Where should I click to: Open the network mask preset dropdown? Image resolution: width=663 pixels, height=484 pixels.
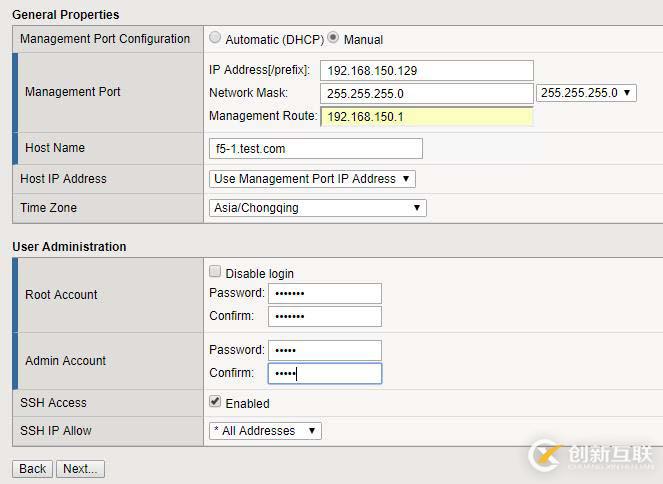pyautogui.click(x=587, y=93)
